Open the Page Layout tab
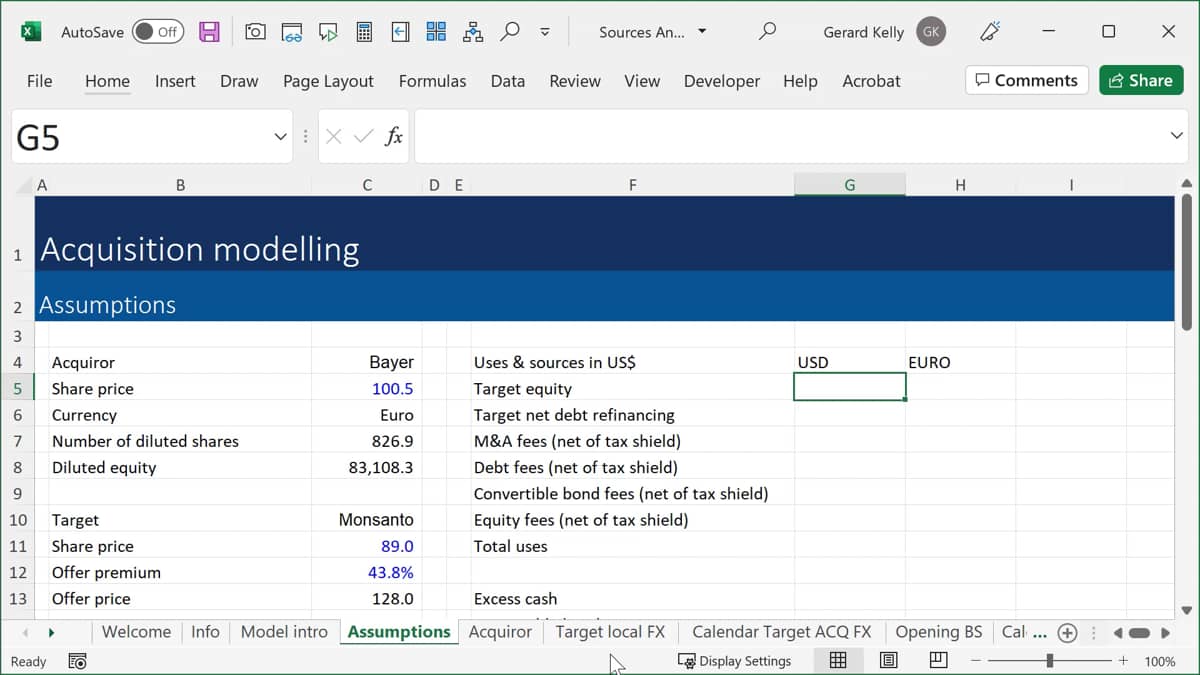The width and height of the screenshot is (1200, 675). click(x=328, y=81)
